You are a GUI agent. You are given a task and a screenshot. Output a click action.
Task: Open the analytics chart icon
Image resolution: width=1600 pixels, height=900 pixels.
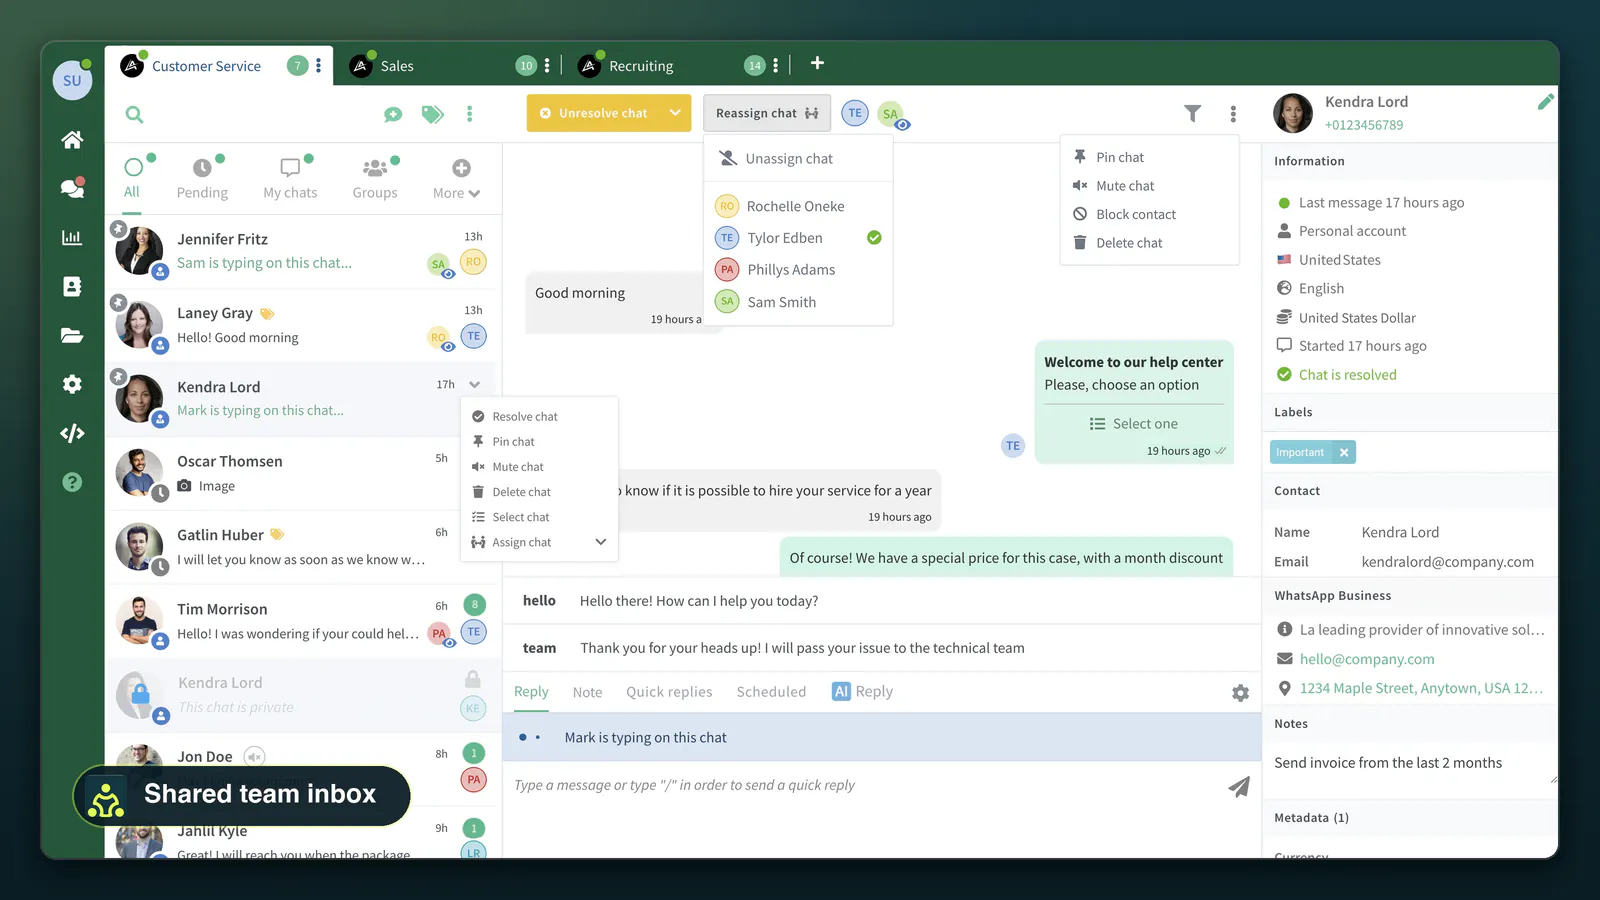[x=72, y=238]
